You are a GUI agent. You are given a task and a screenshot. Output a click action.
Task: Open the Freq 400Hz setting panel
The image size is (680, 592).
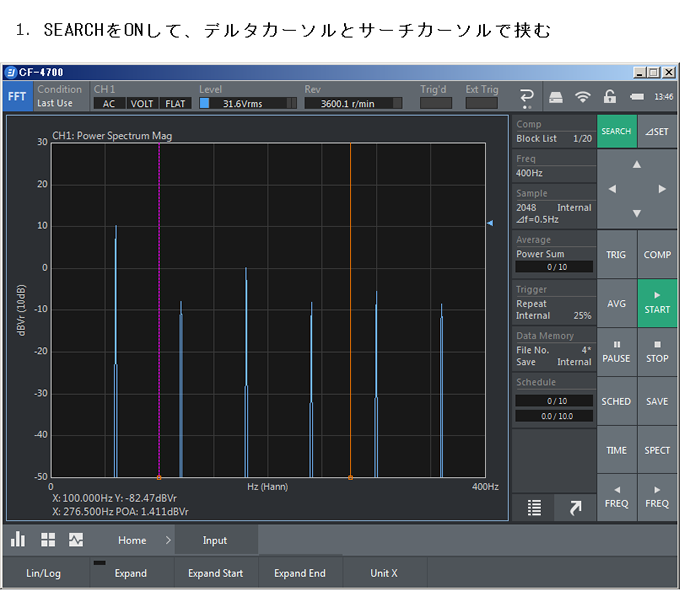coord(553,166)
